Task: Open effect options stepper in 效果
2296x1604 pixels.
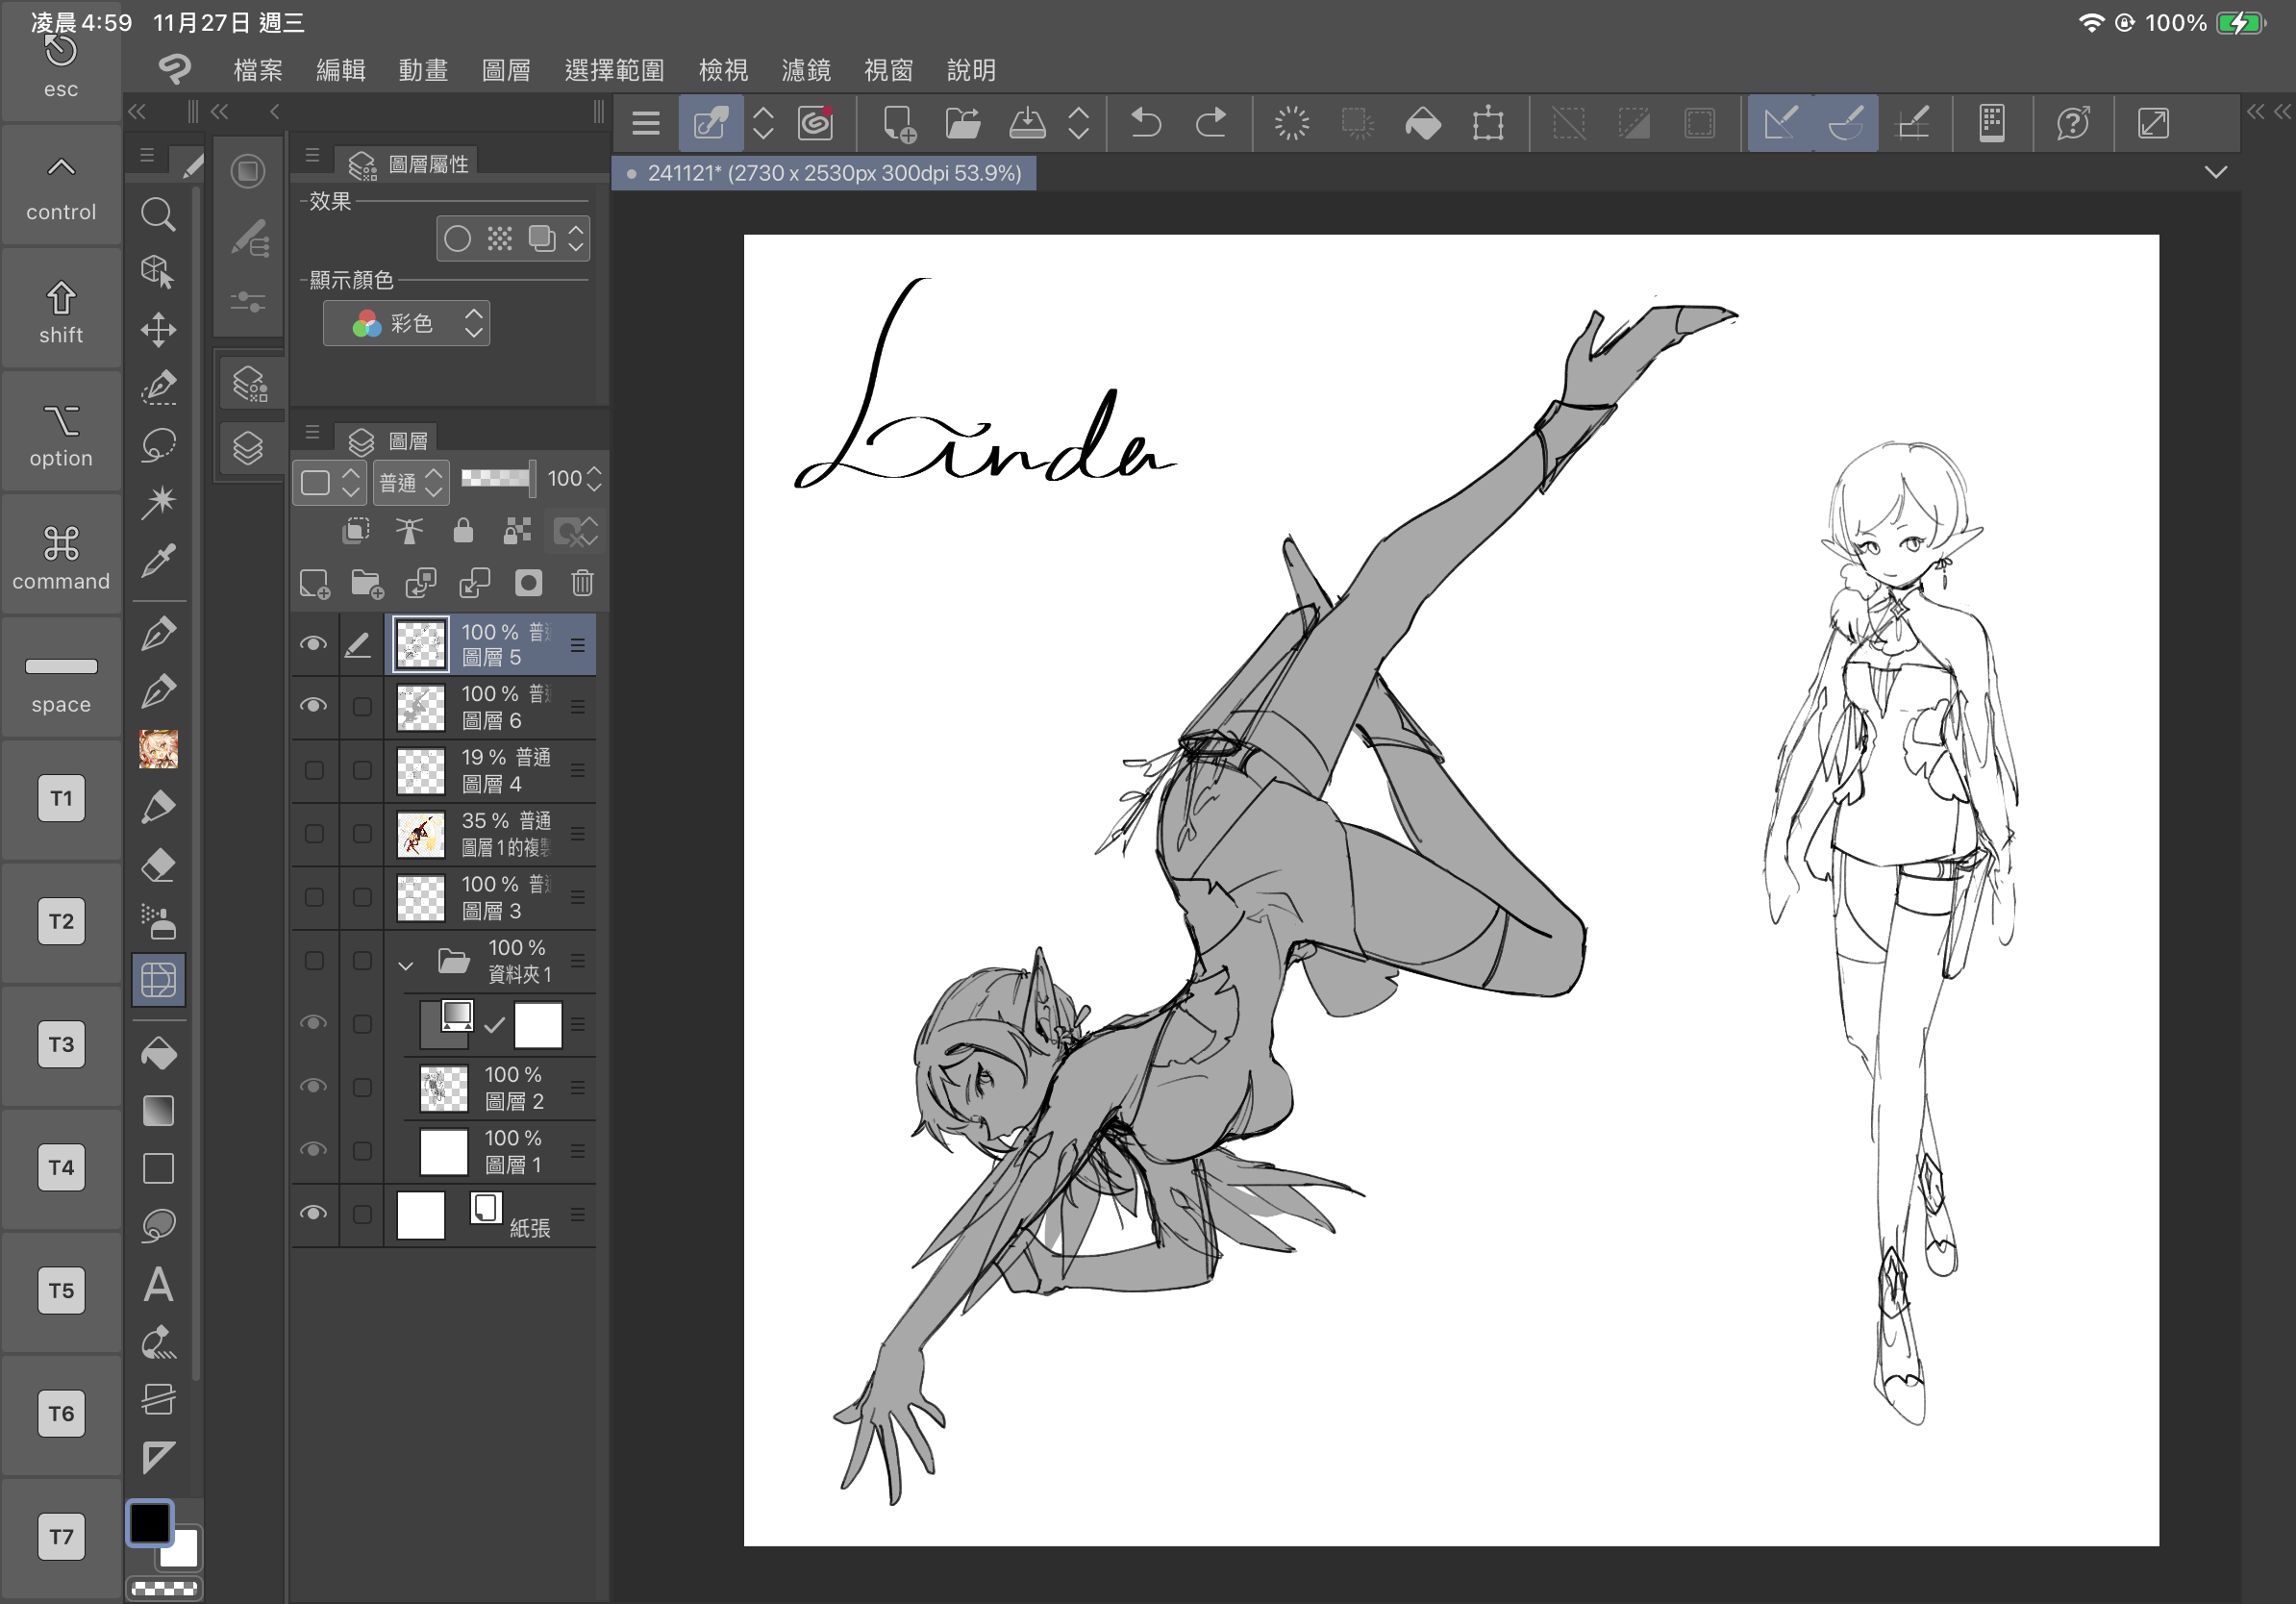Action: pos(575,238)
